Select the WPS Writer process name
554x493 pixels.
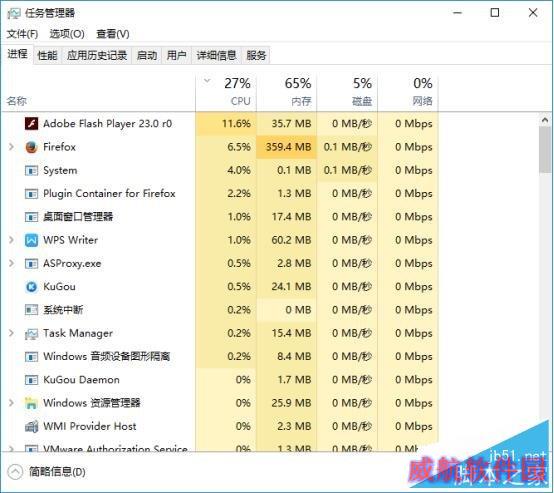tap(70, 240)
